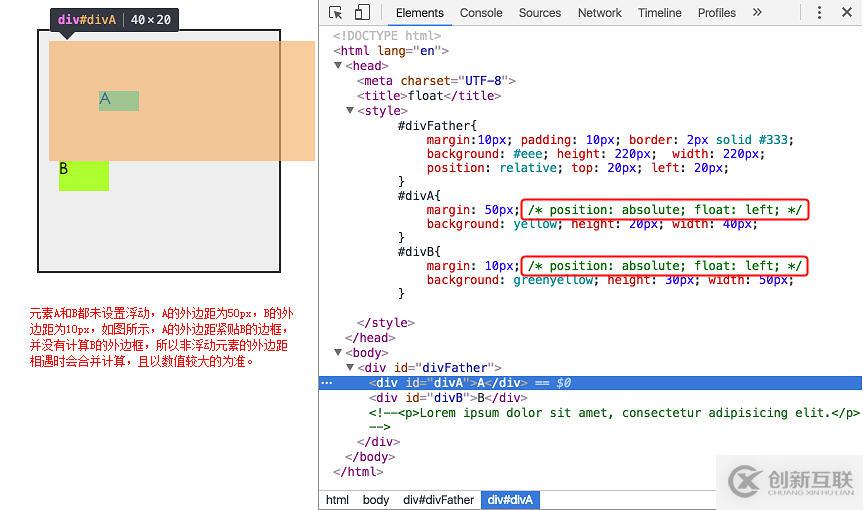This screenshot has width=863, height=510.
Task: Close the DevTools panel
Action: point(846,12)
